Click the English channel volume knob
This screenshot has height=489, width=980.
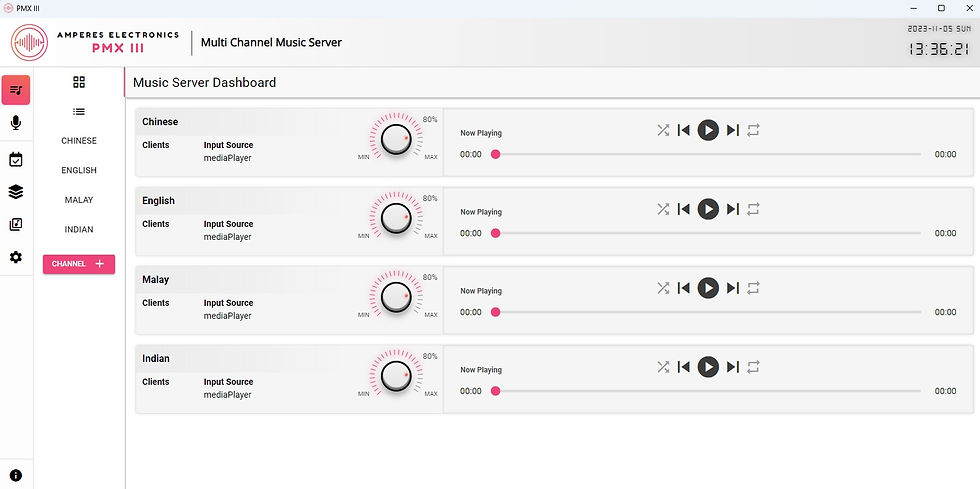(396, 218)
